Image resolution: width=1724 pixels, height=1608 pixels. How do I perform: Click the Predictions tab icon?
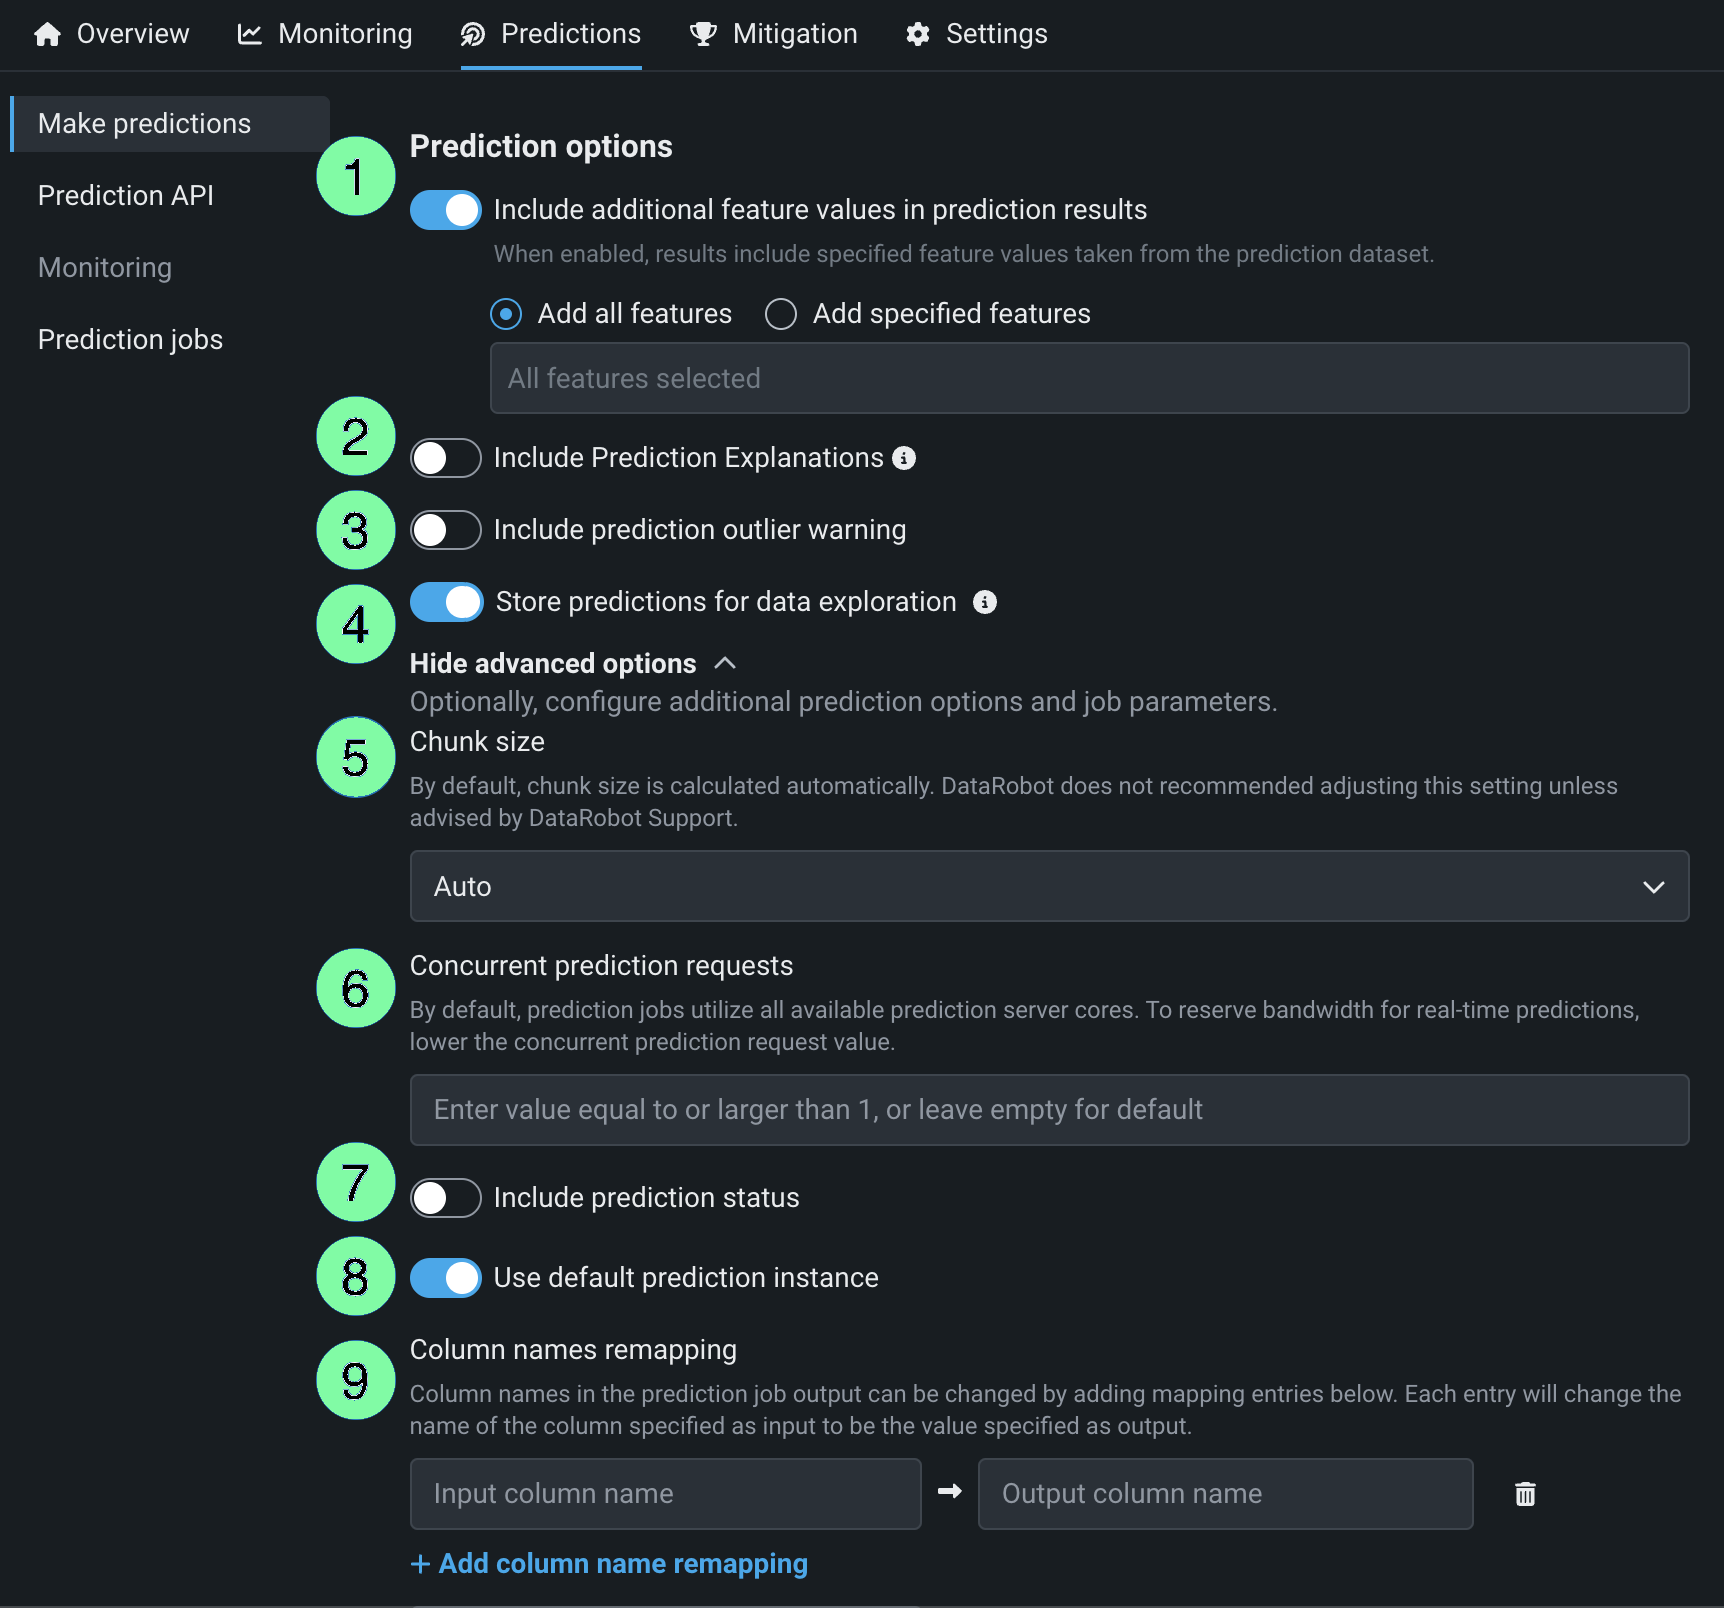coord(472,35)
